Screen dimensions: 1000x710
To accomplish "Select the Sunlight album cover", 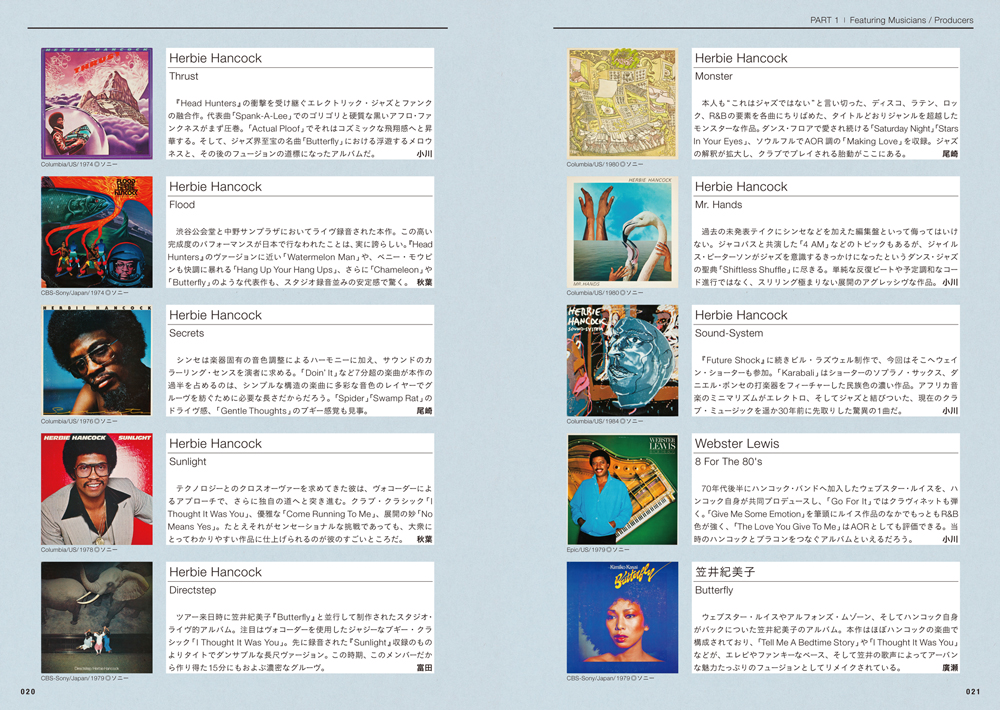I will coord(97,489).
